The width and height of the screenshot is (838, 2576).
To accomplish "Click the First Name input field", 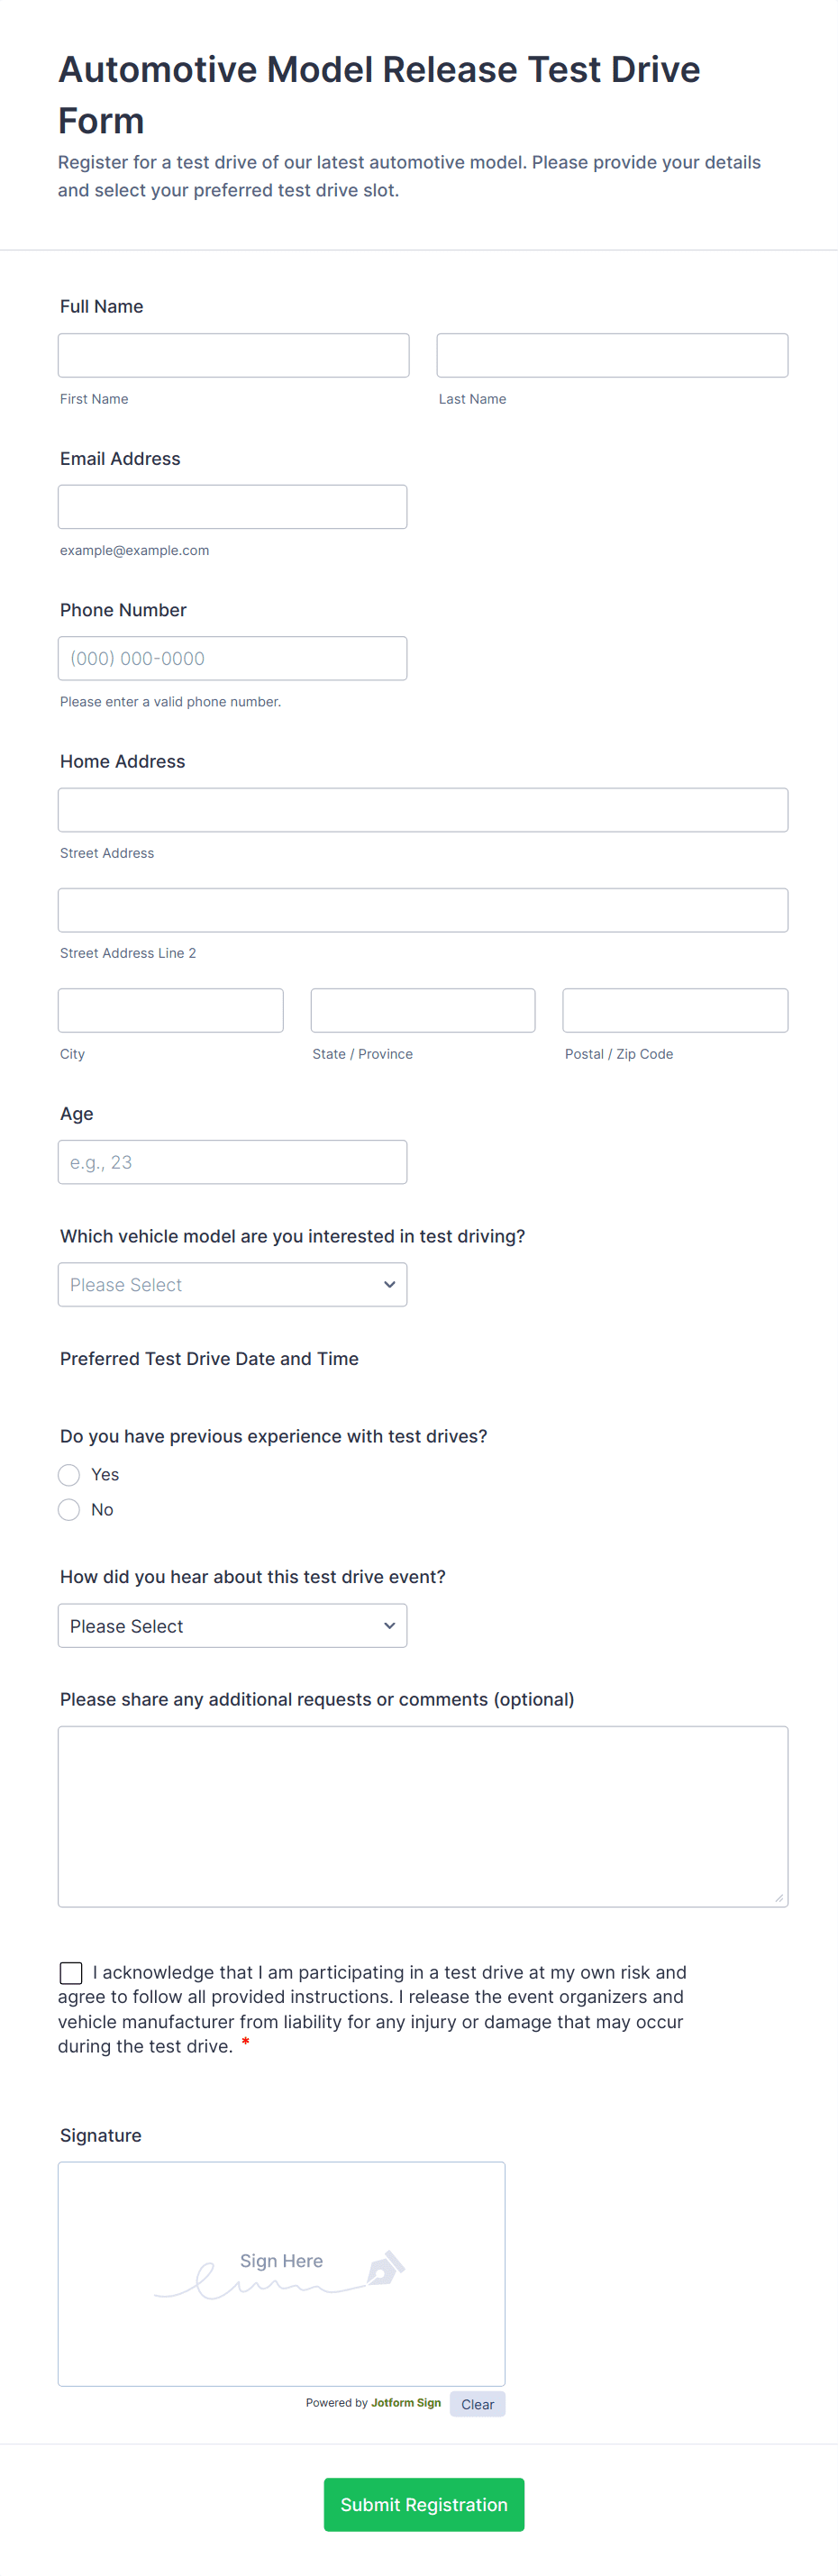I will click(x=233, y=355).
